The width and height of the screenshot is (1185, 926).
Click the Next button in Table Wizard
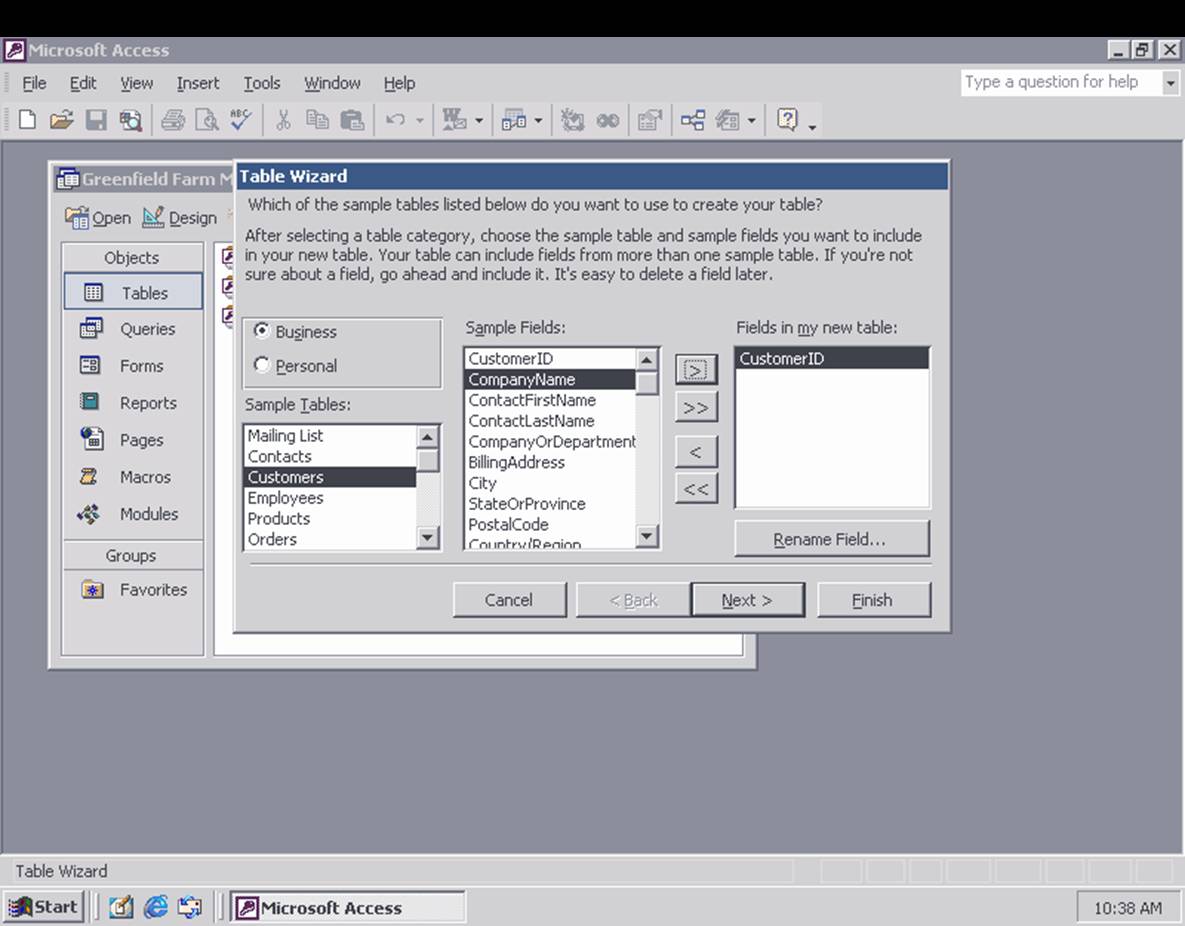(x=747, y=599)
